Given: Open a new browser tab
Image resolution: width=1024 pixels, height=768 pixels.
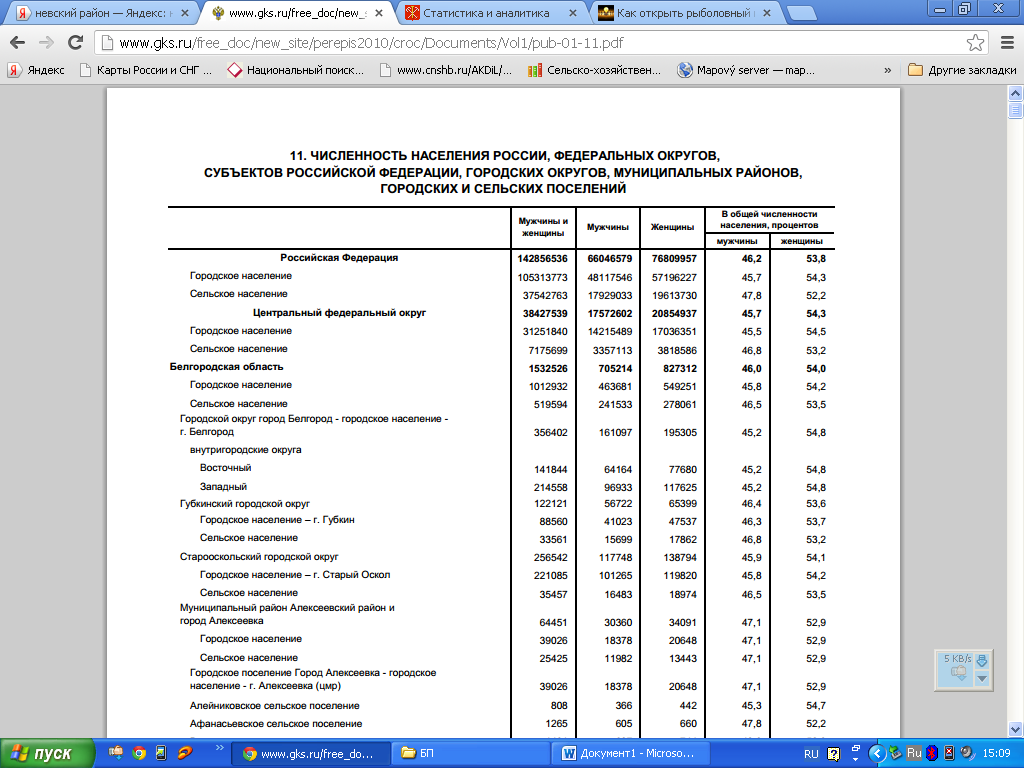Looking at the screenshot, I should coord(801,13).
